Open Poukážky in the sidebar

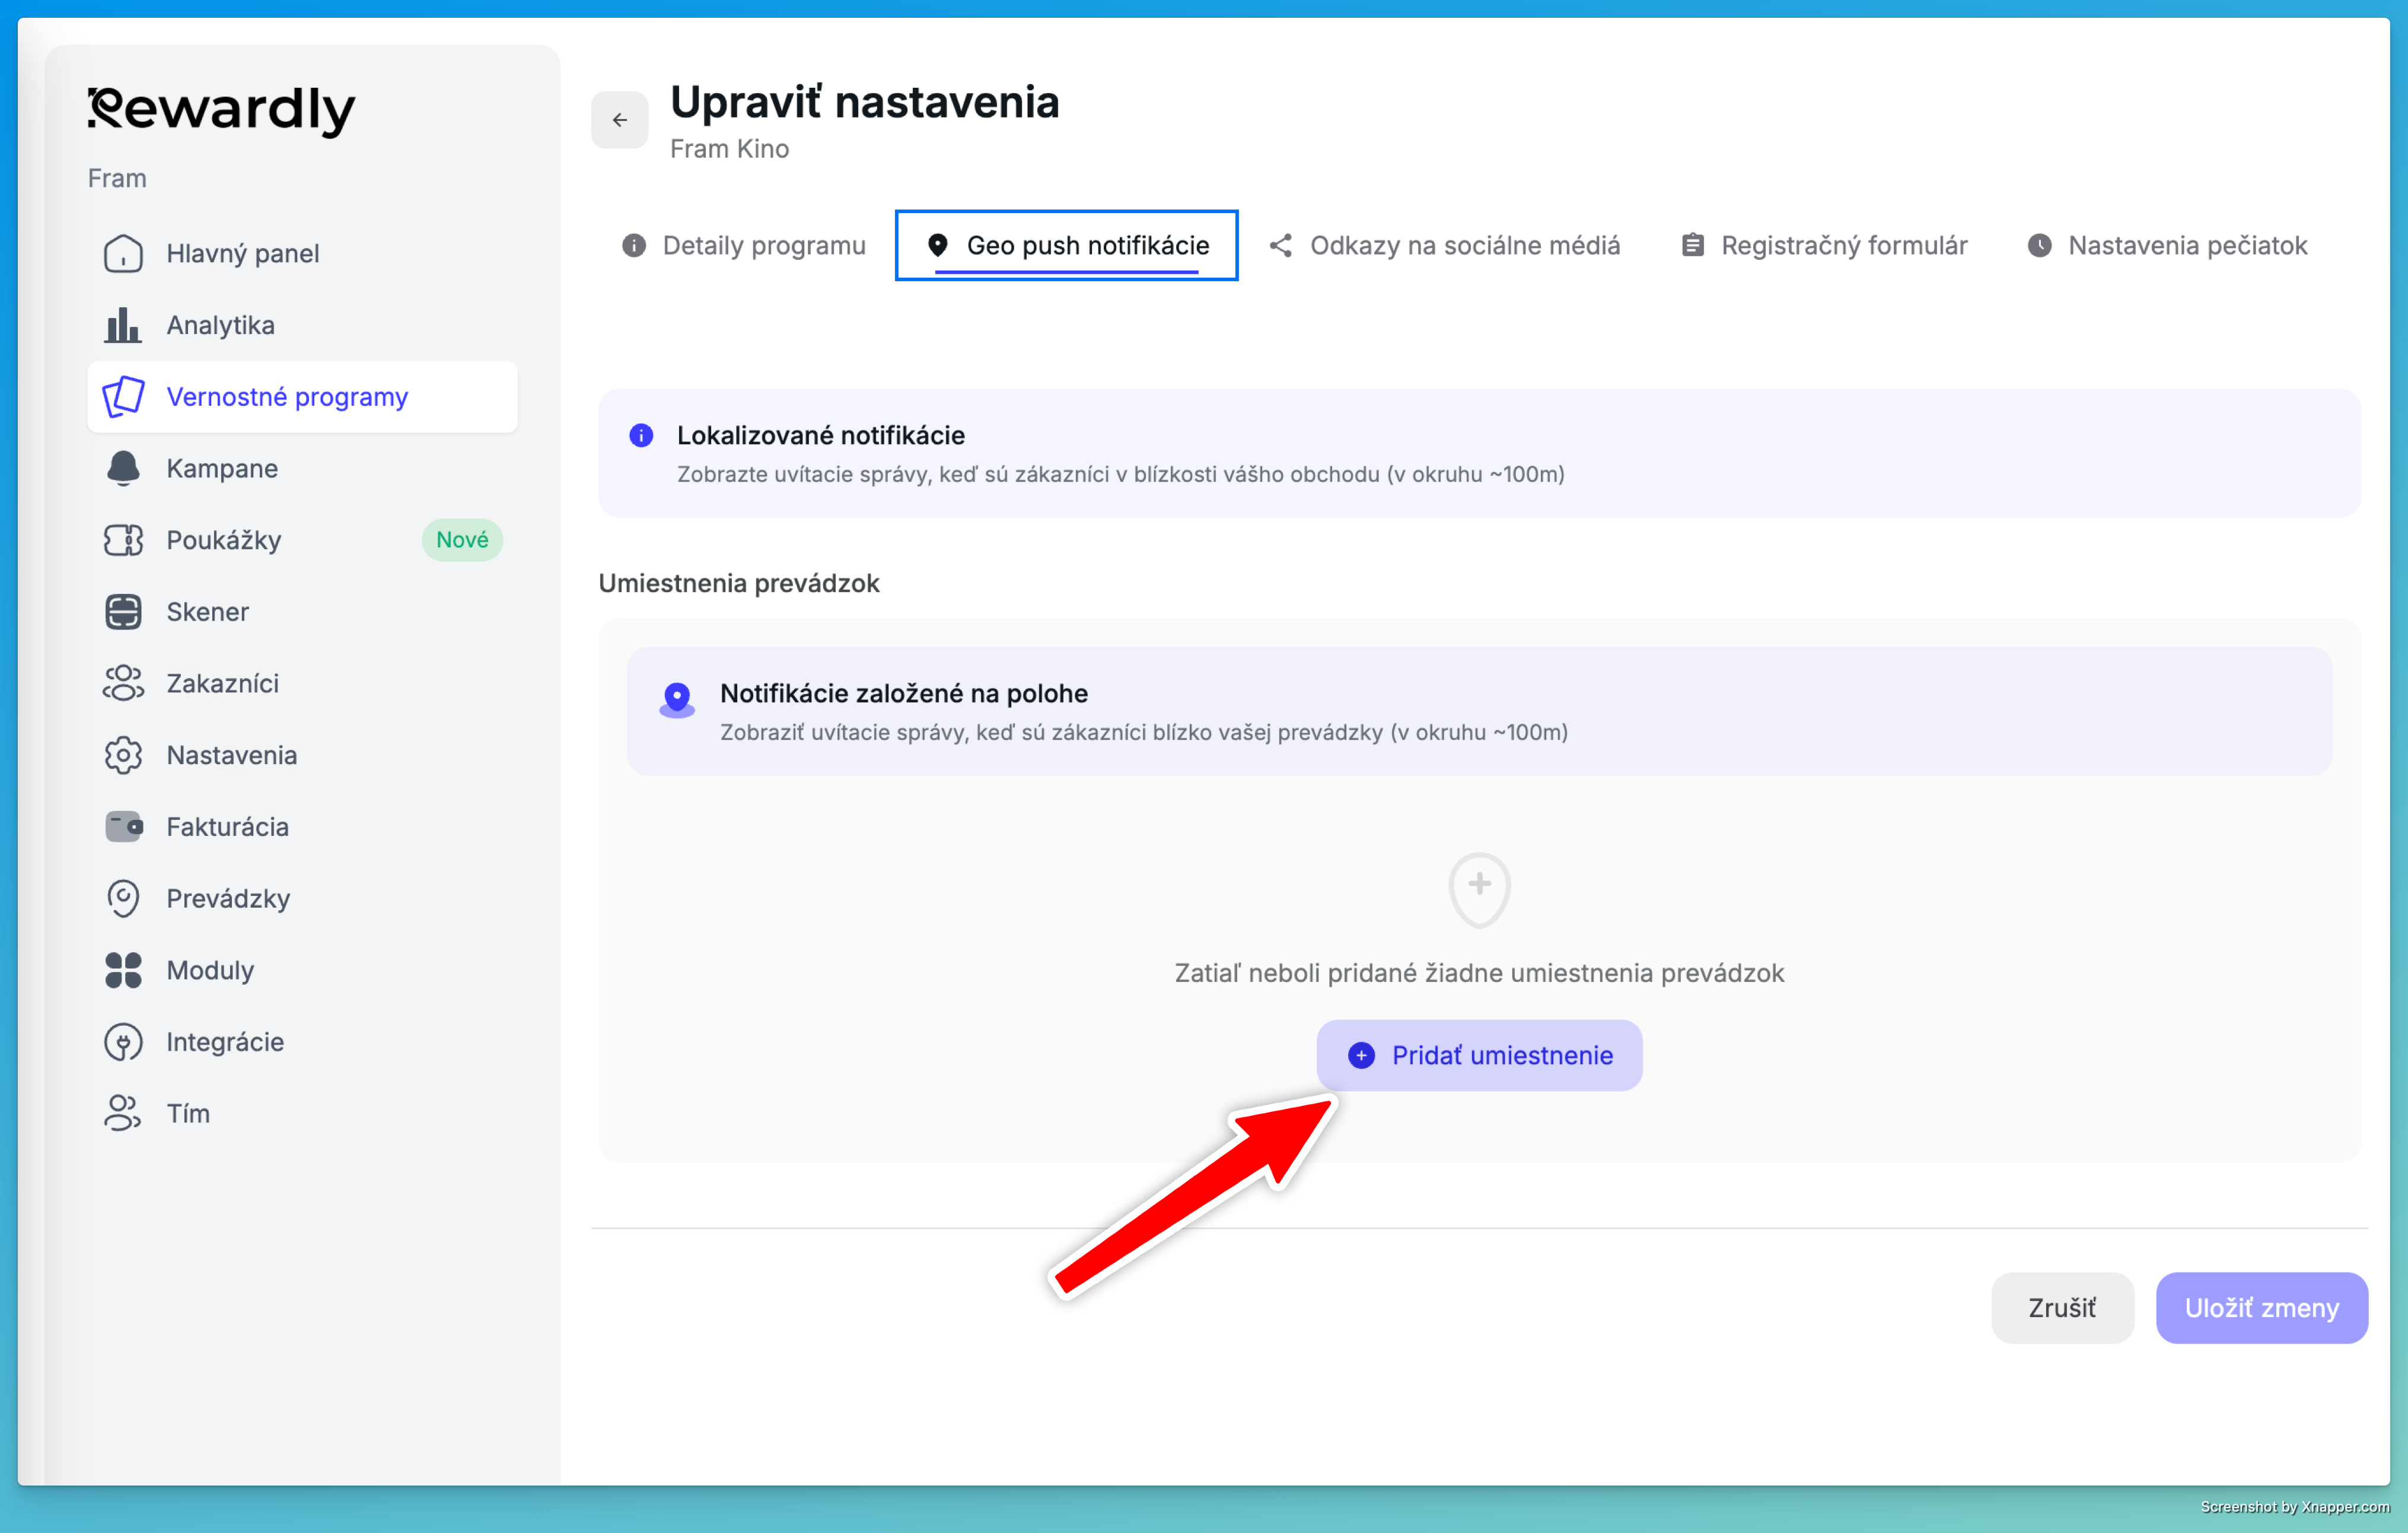point(302,540)
